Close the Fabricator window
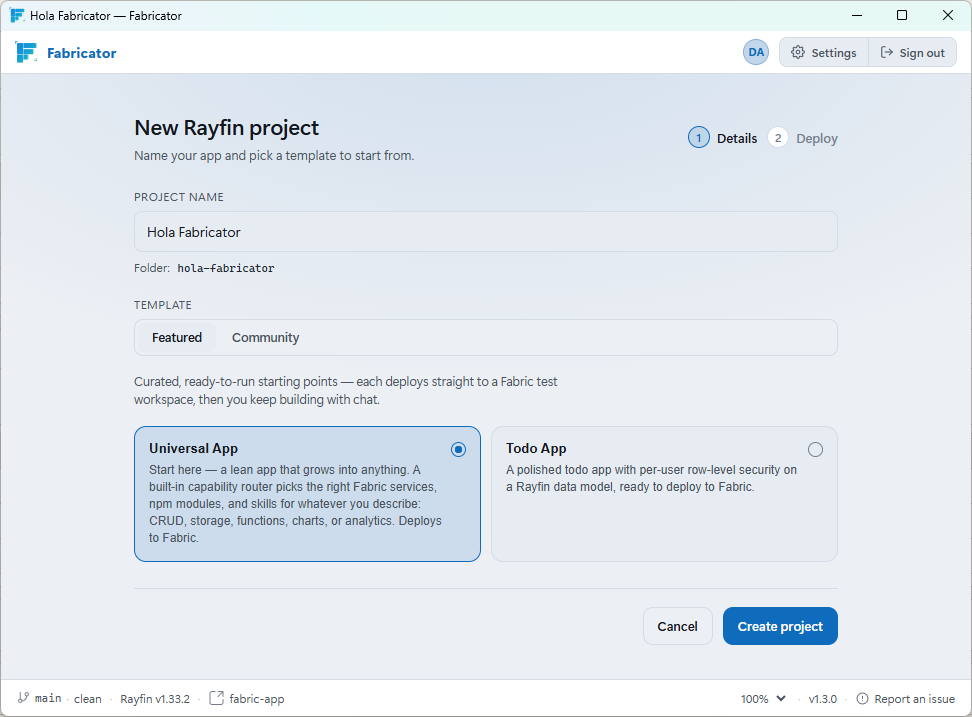Viewport: 972px width, 717px height. 948,15
